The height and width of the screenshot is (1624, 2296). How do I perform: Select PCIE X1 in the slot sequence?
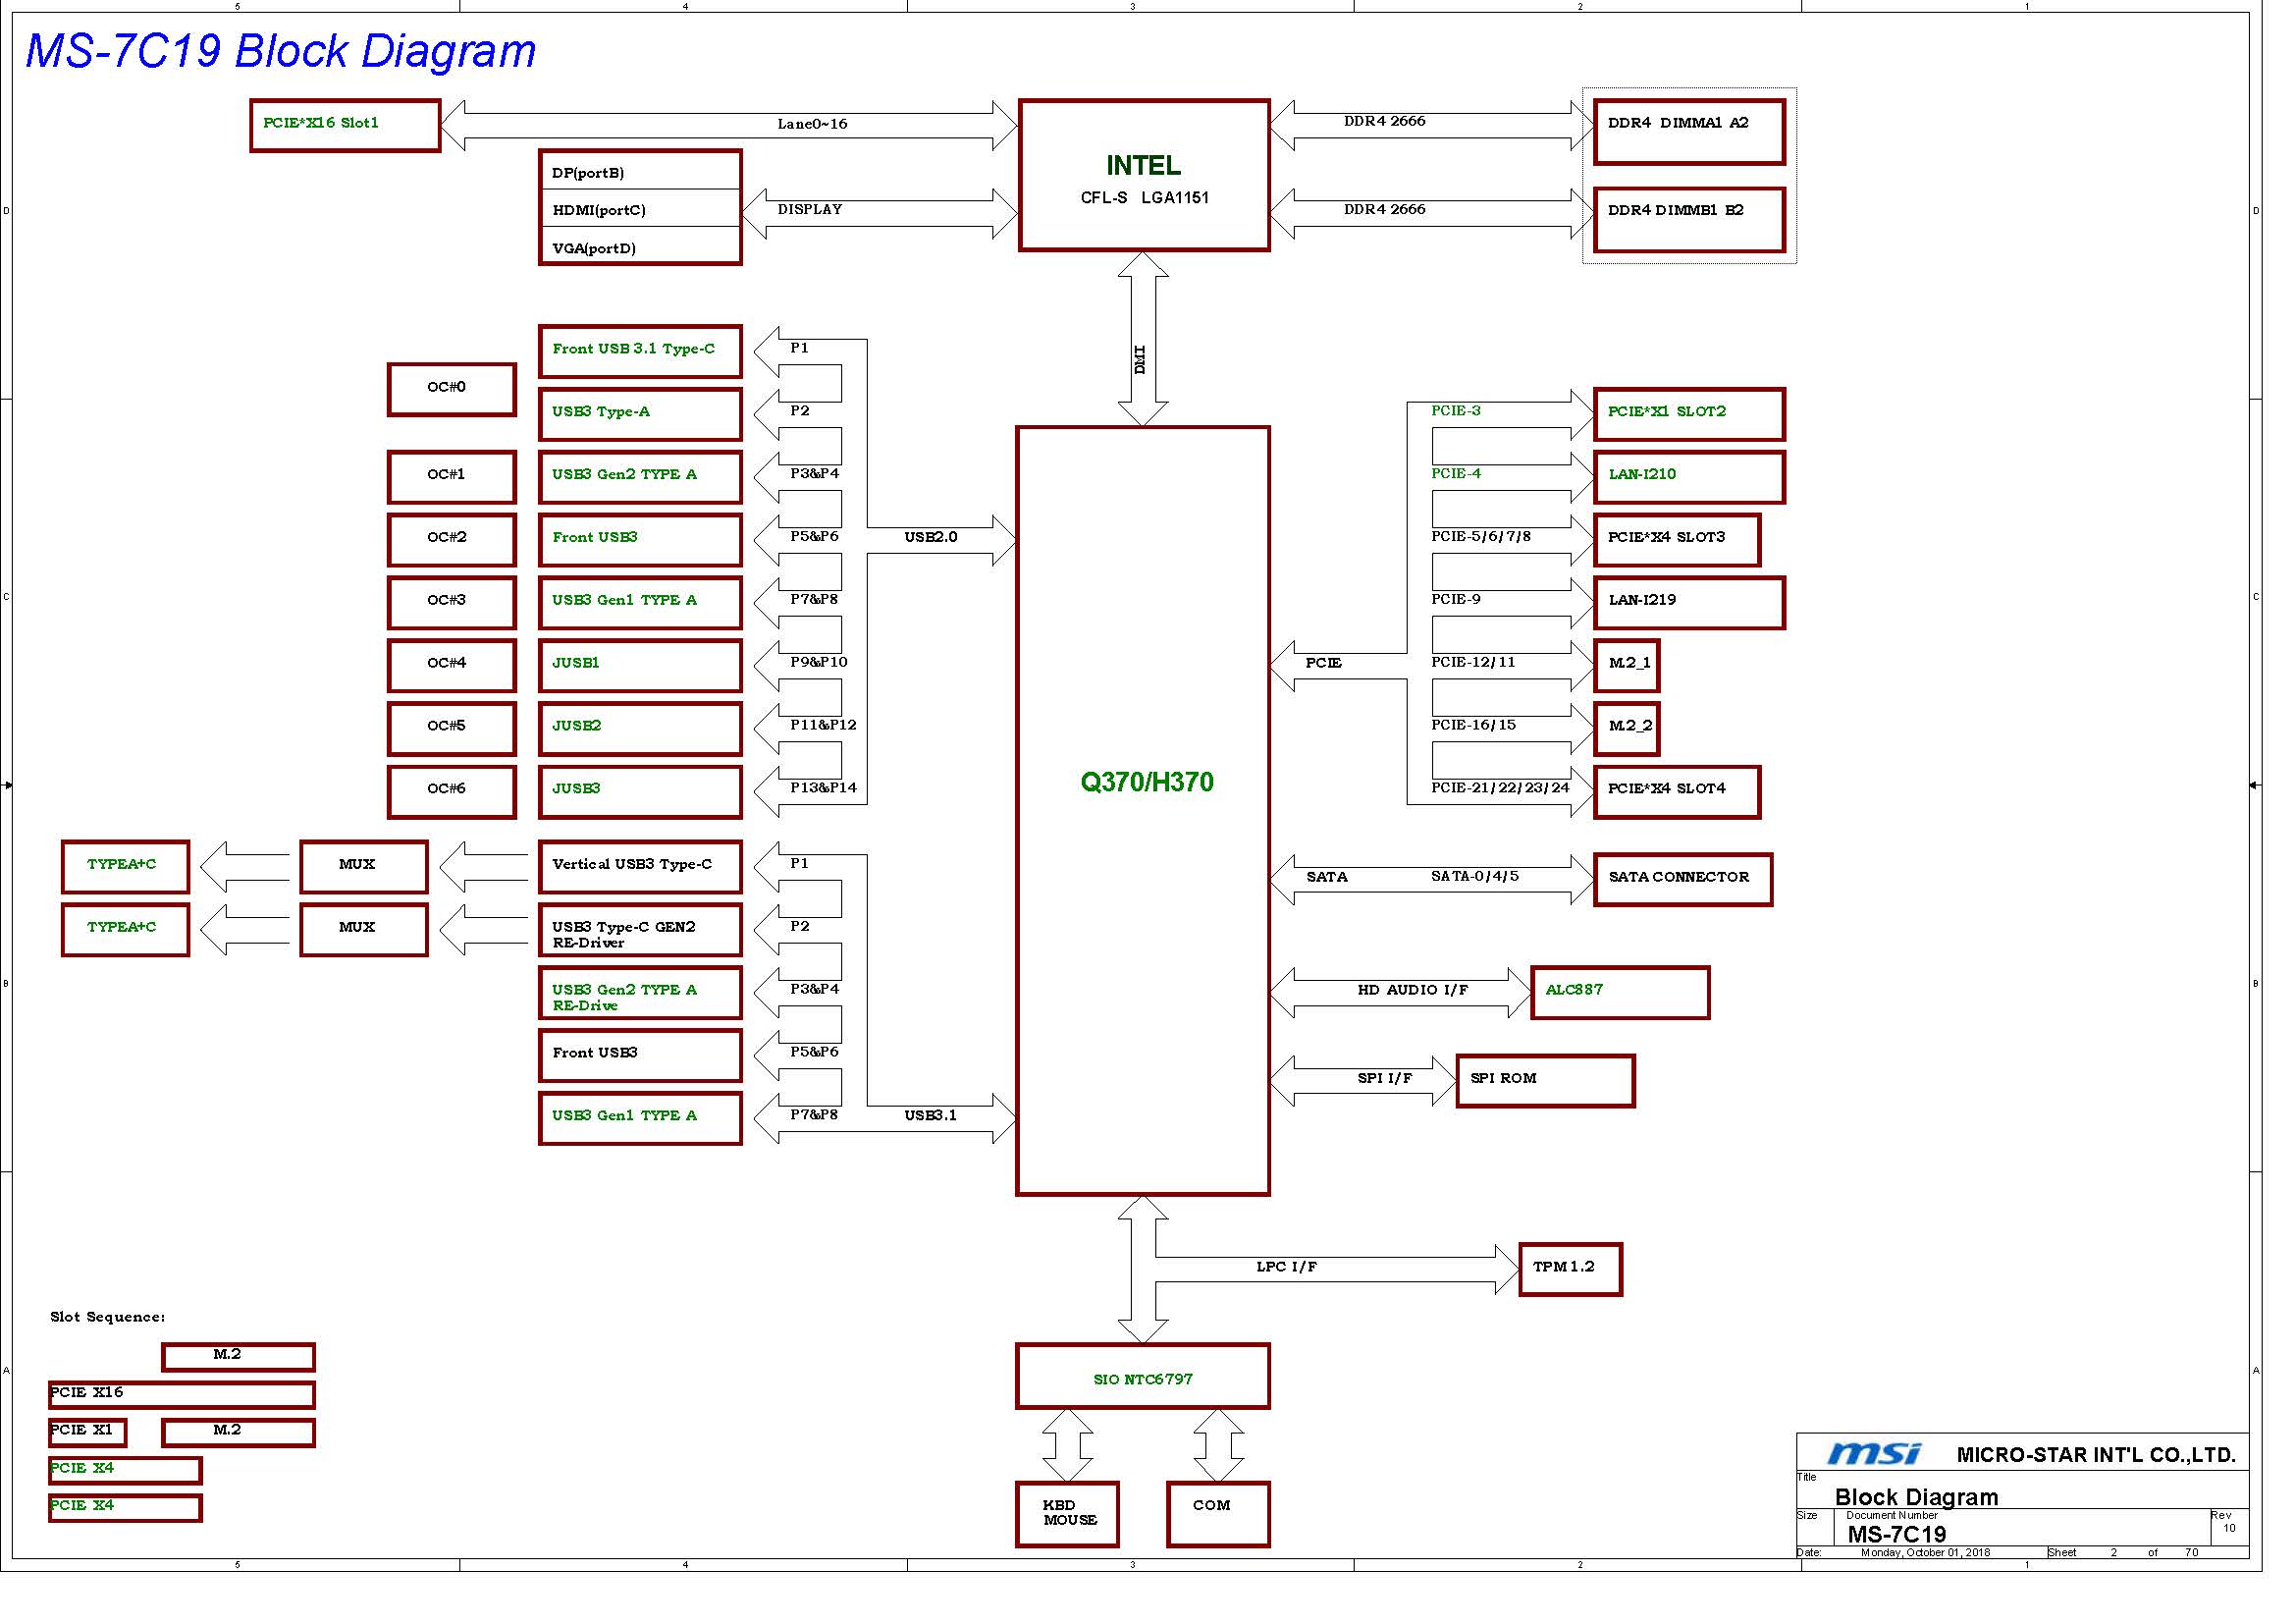[x=88, y=1433]
